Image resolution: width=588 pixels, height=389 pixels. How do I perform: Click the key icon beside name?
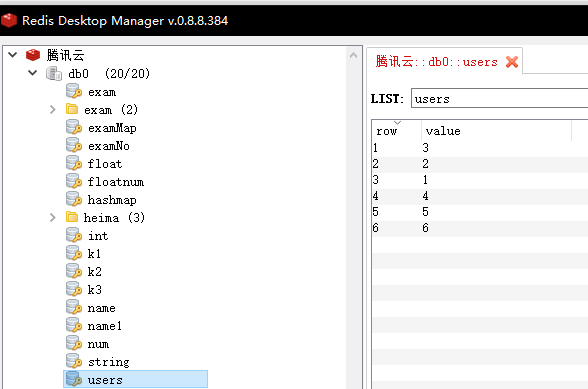tap(74, 307)
